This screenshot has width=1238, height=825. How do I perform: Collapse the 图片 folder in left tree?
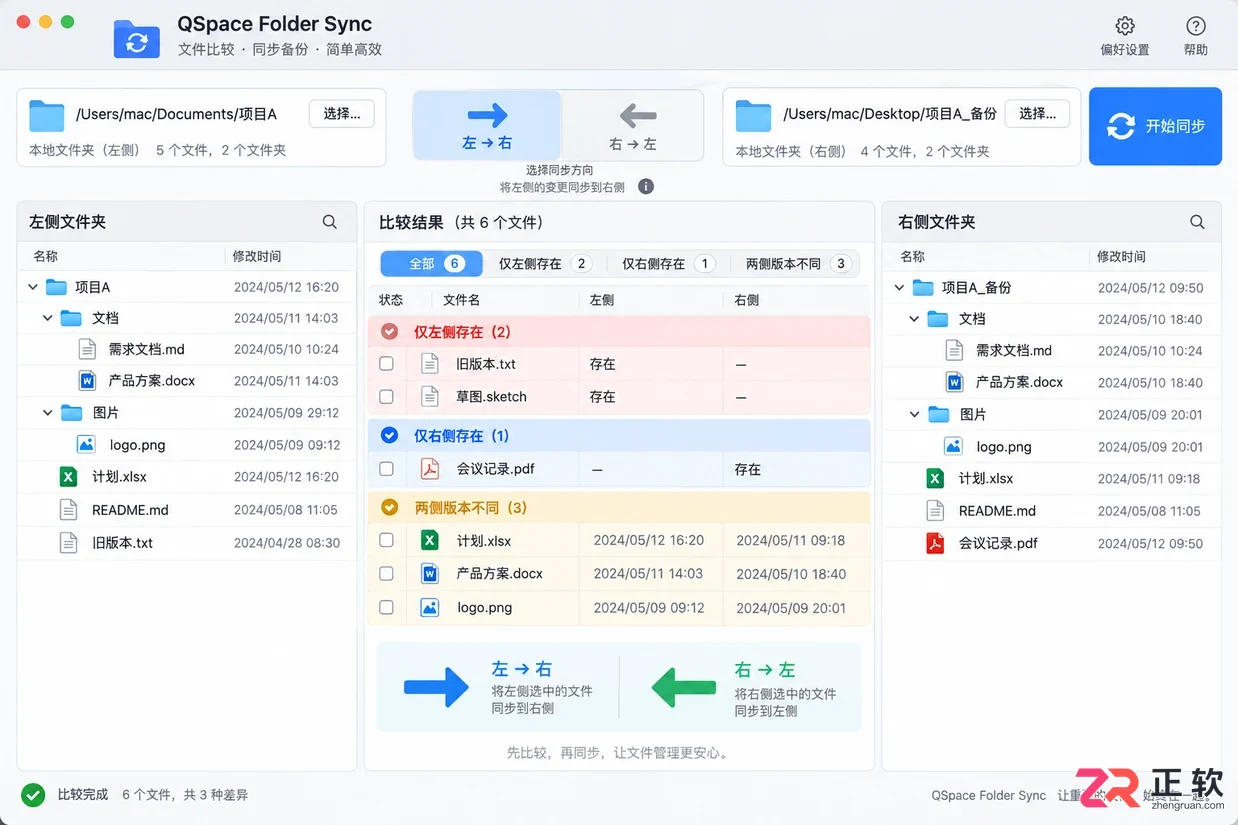click(48, 412)
